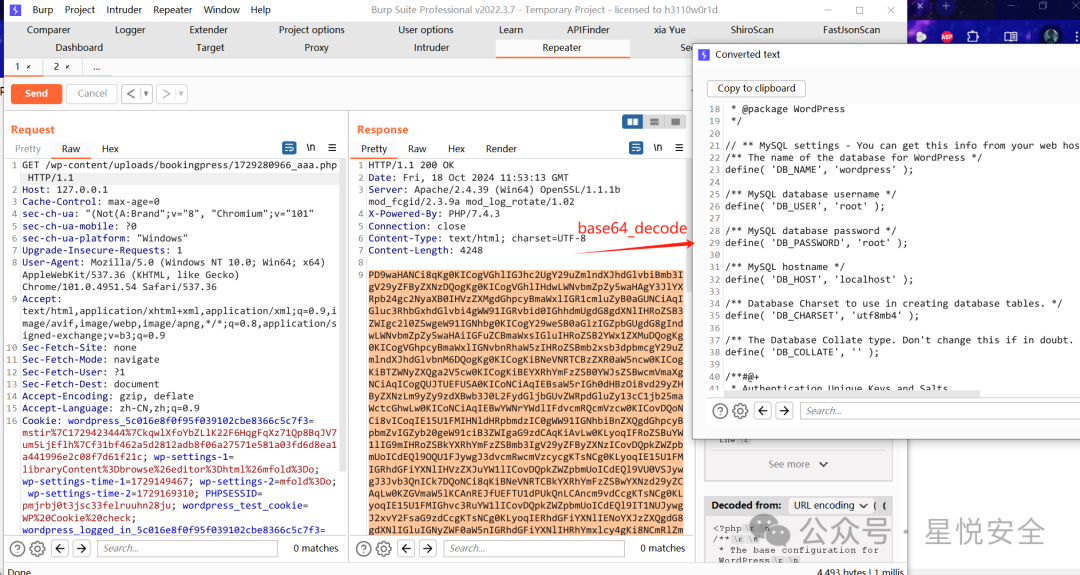
Task: Open the Extender tab
Action: pyautogui.click(x=209, y=30)
